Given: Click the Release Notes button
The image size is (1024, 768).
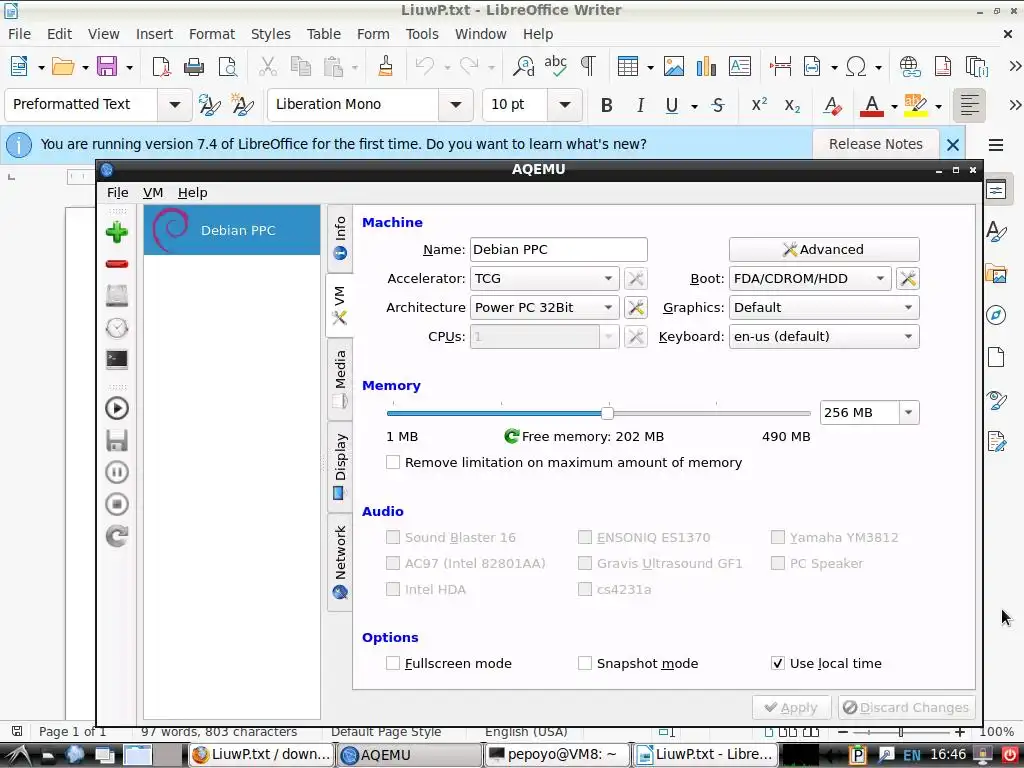Looking at the screenshot, I should point(876,144).
